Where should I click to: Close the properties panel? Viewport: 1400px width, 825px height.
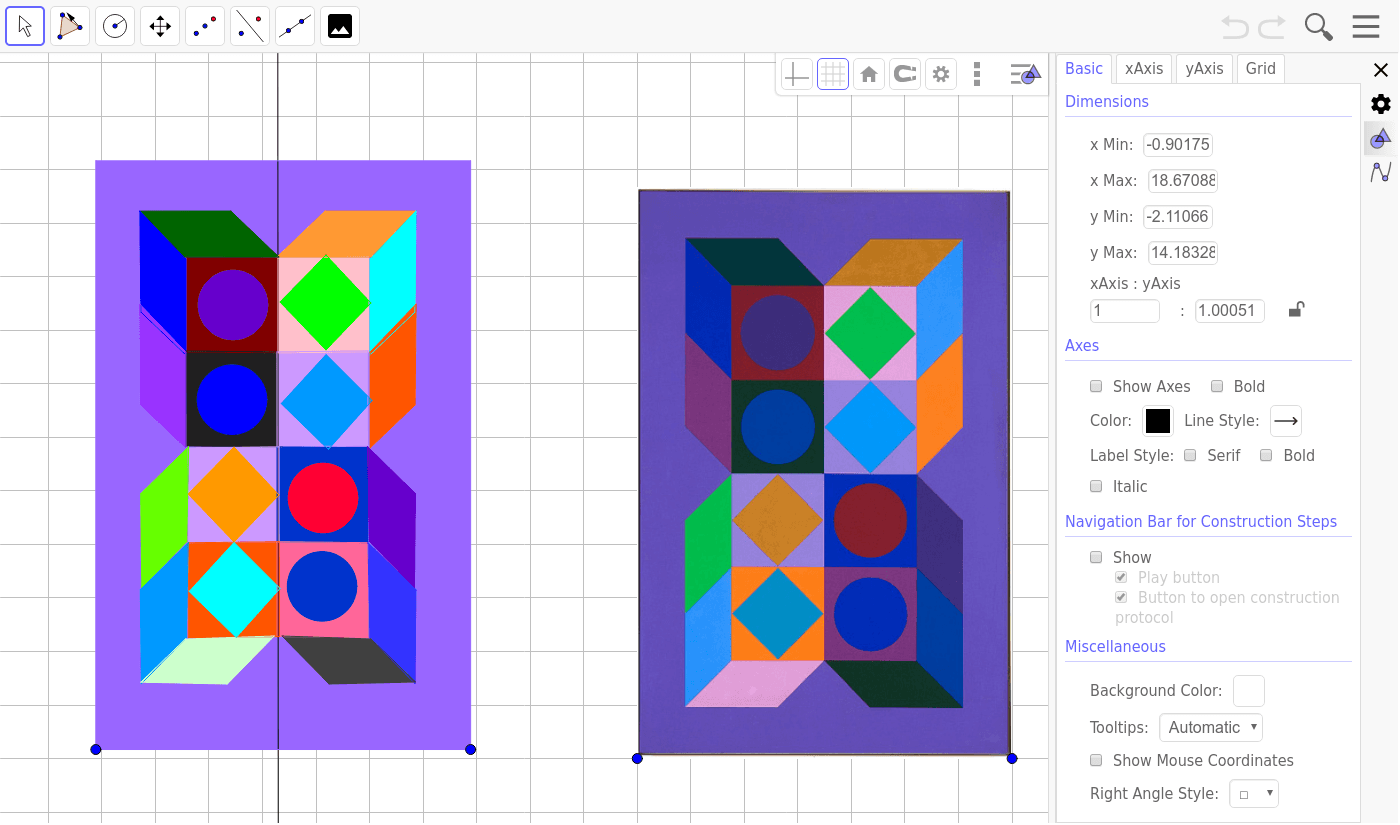1381,70
